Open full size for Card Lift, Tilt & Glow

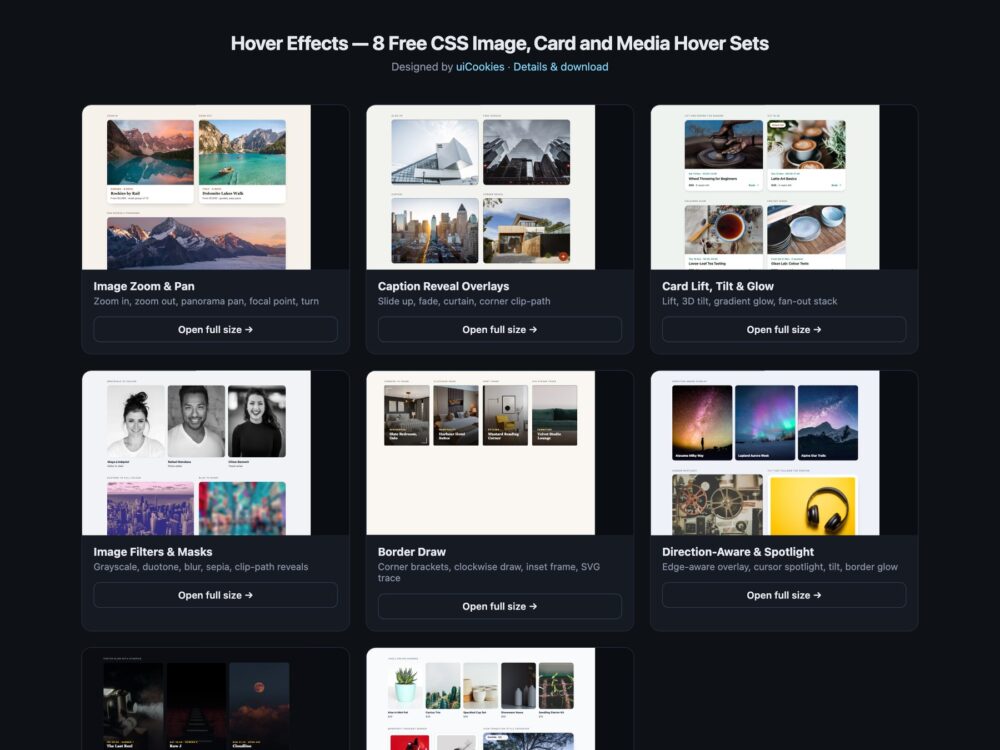point(784,330)
